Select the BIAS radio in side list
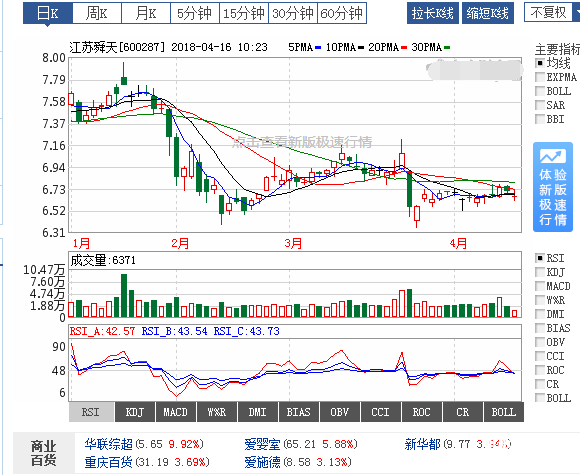This screenshot has height=475, width=580. coord(540,328)
